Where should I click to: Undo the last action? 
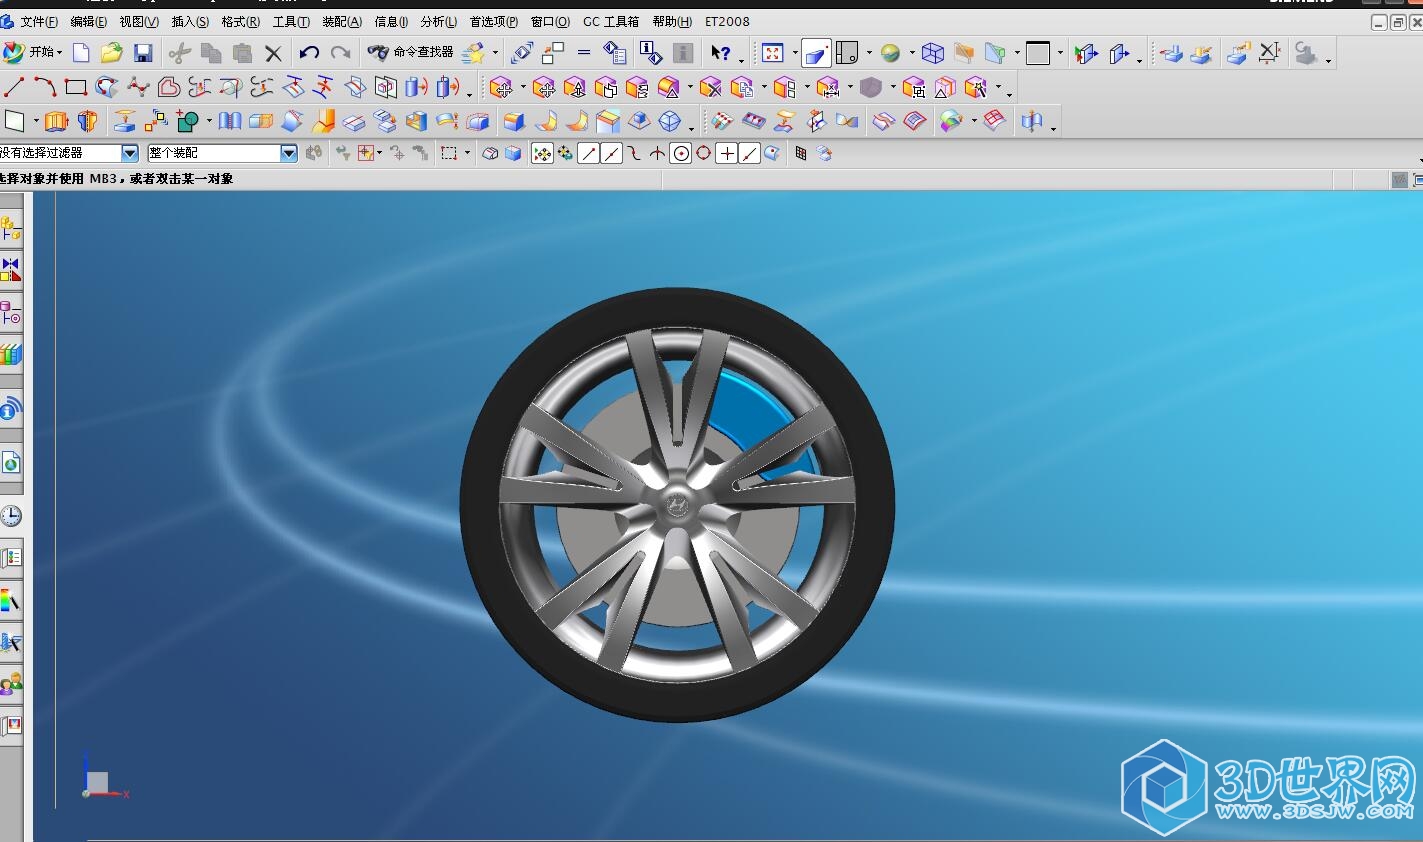click(310, 53)
